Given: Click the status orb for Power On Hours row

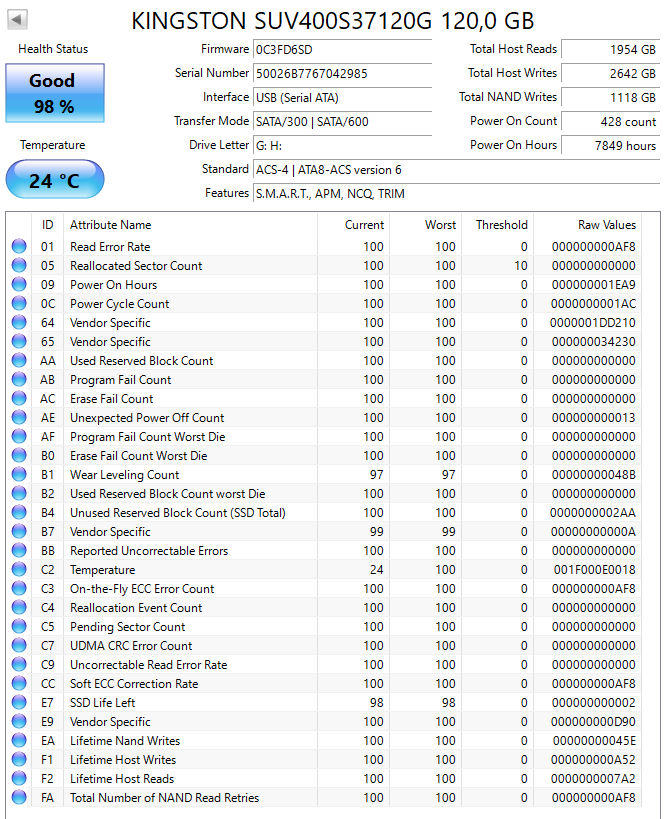Looking at the screenshot, I should (19, 285).
